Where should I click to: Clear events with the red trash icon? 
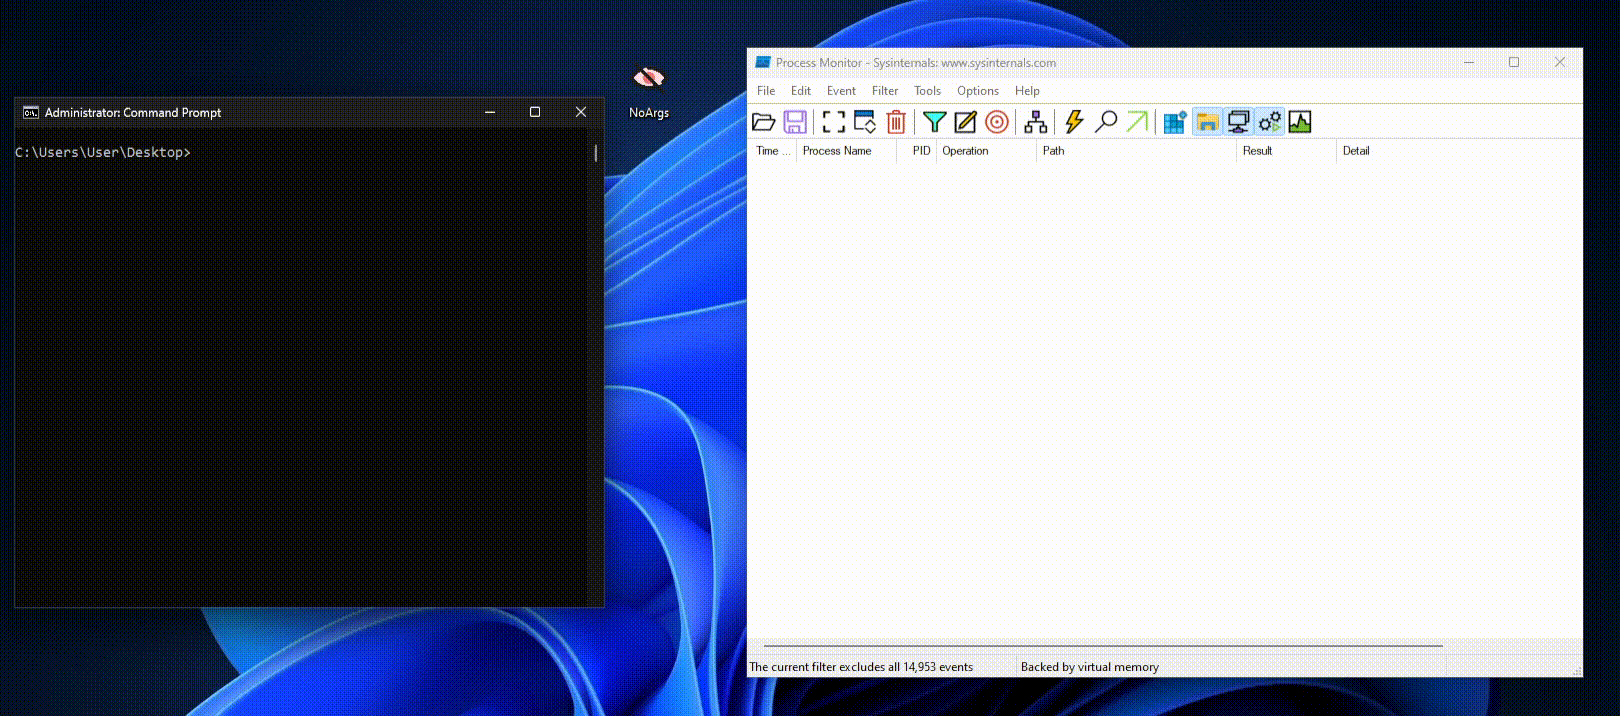coord(896,122)
